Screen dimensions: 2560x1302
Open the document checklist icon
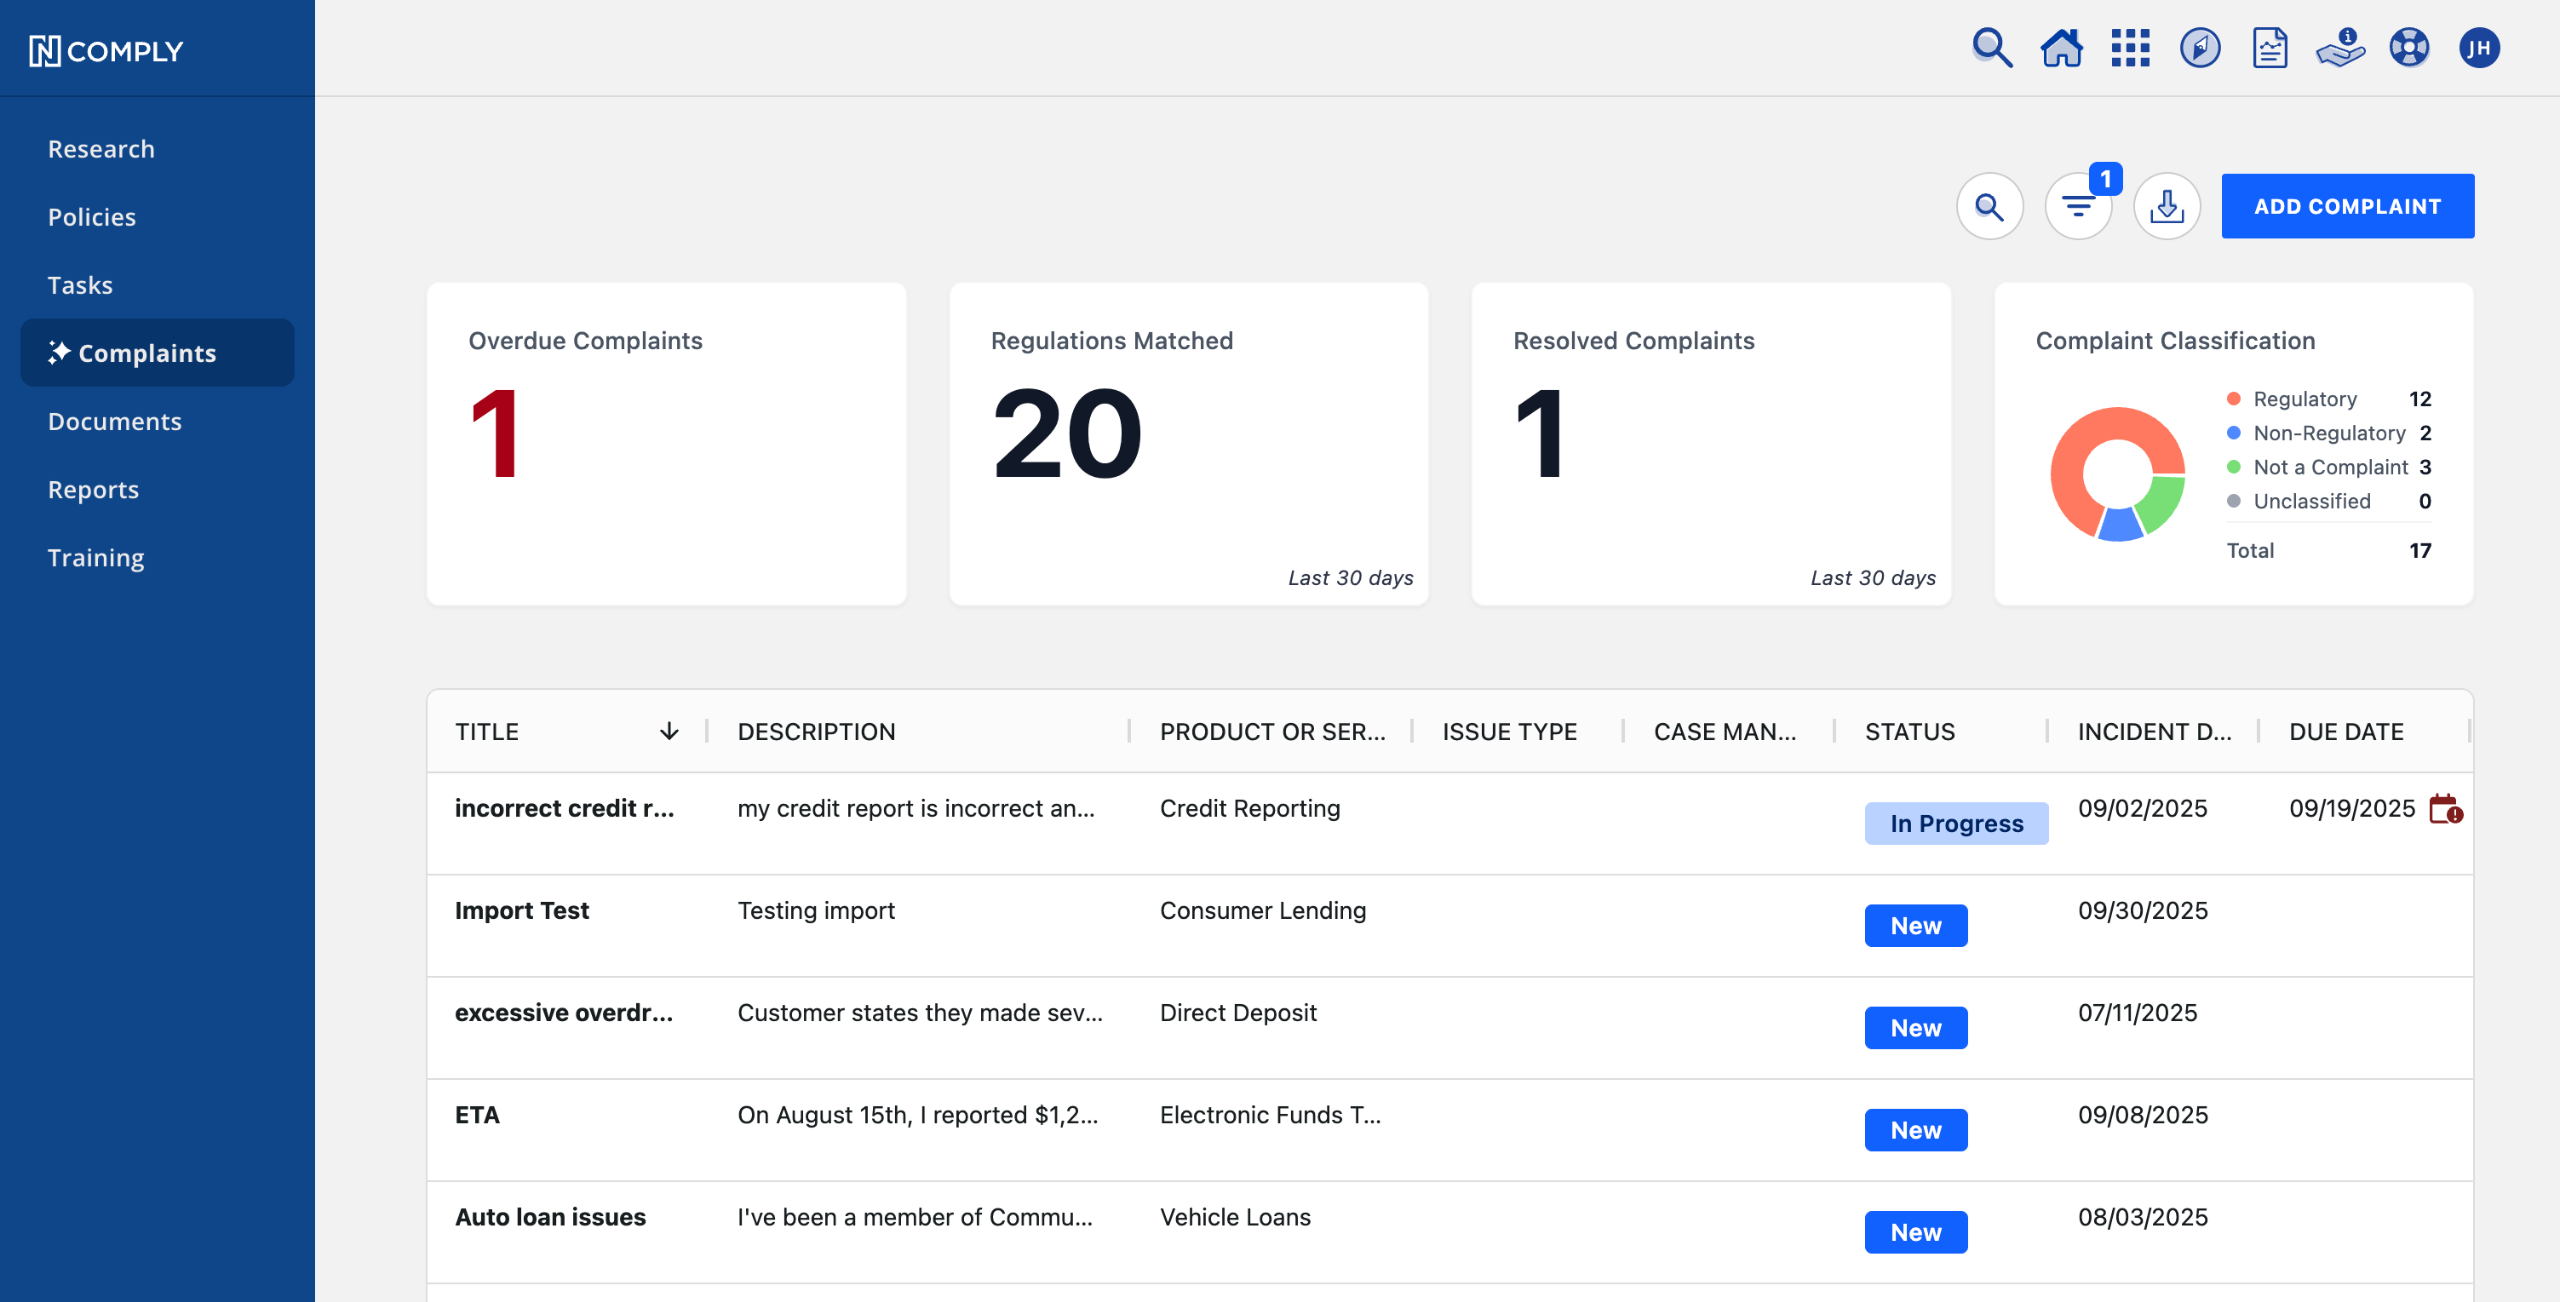tap(2270, 48)
